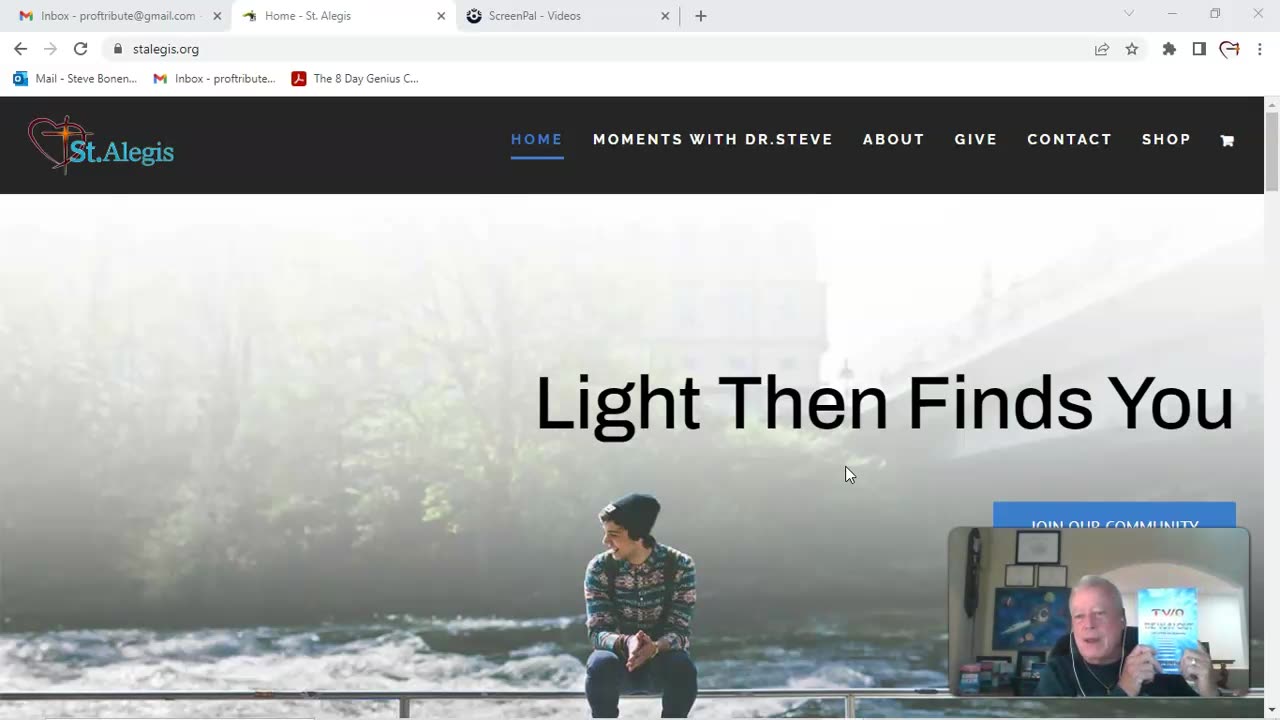Image resolution: width=1280 pixels, height=720 pixels.
Task: Open Chrome side panel icon
Action: 1199,49
